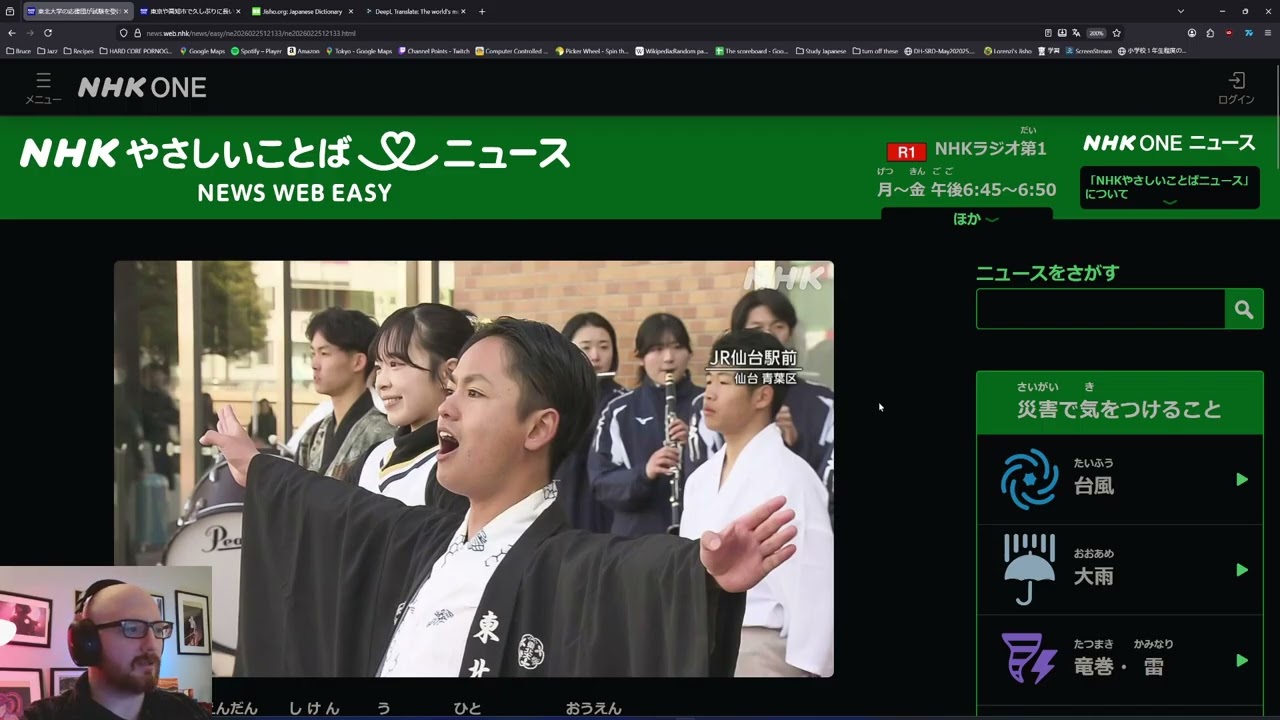1280x720 pixels.
Task: Open the Firefox account icon
Action: [1192, 33]
